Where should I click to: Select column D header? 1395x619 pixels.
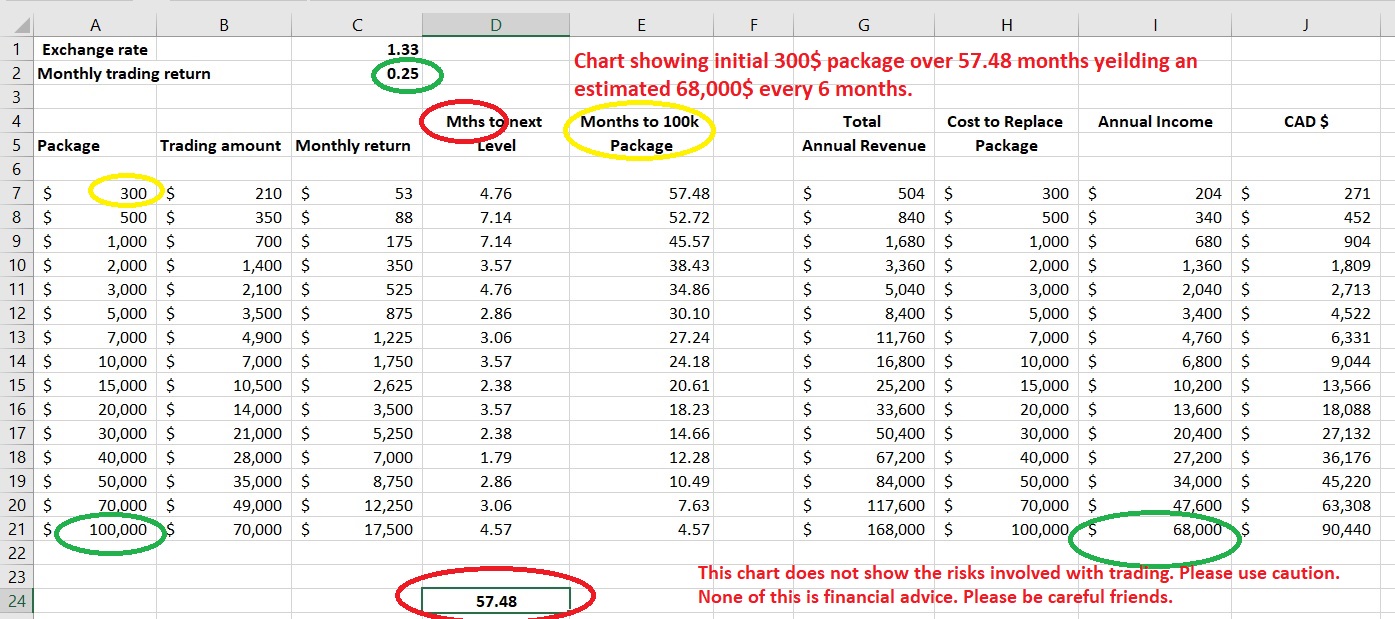pyautogui.click(x=496, y=25)
